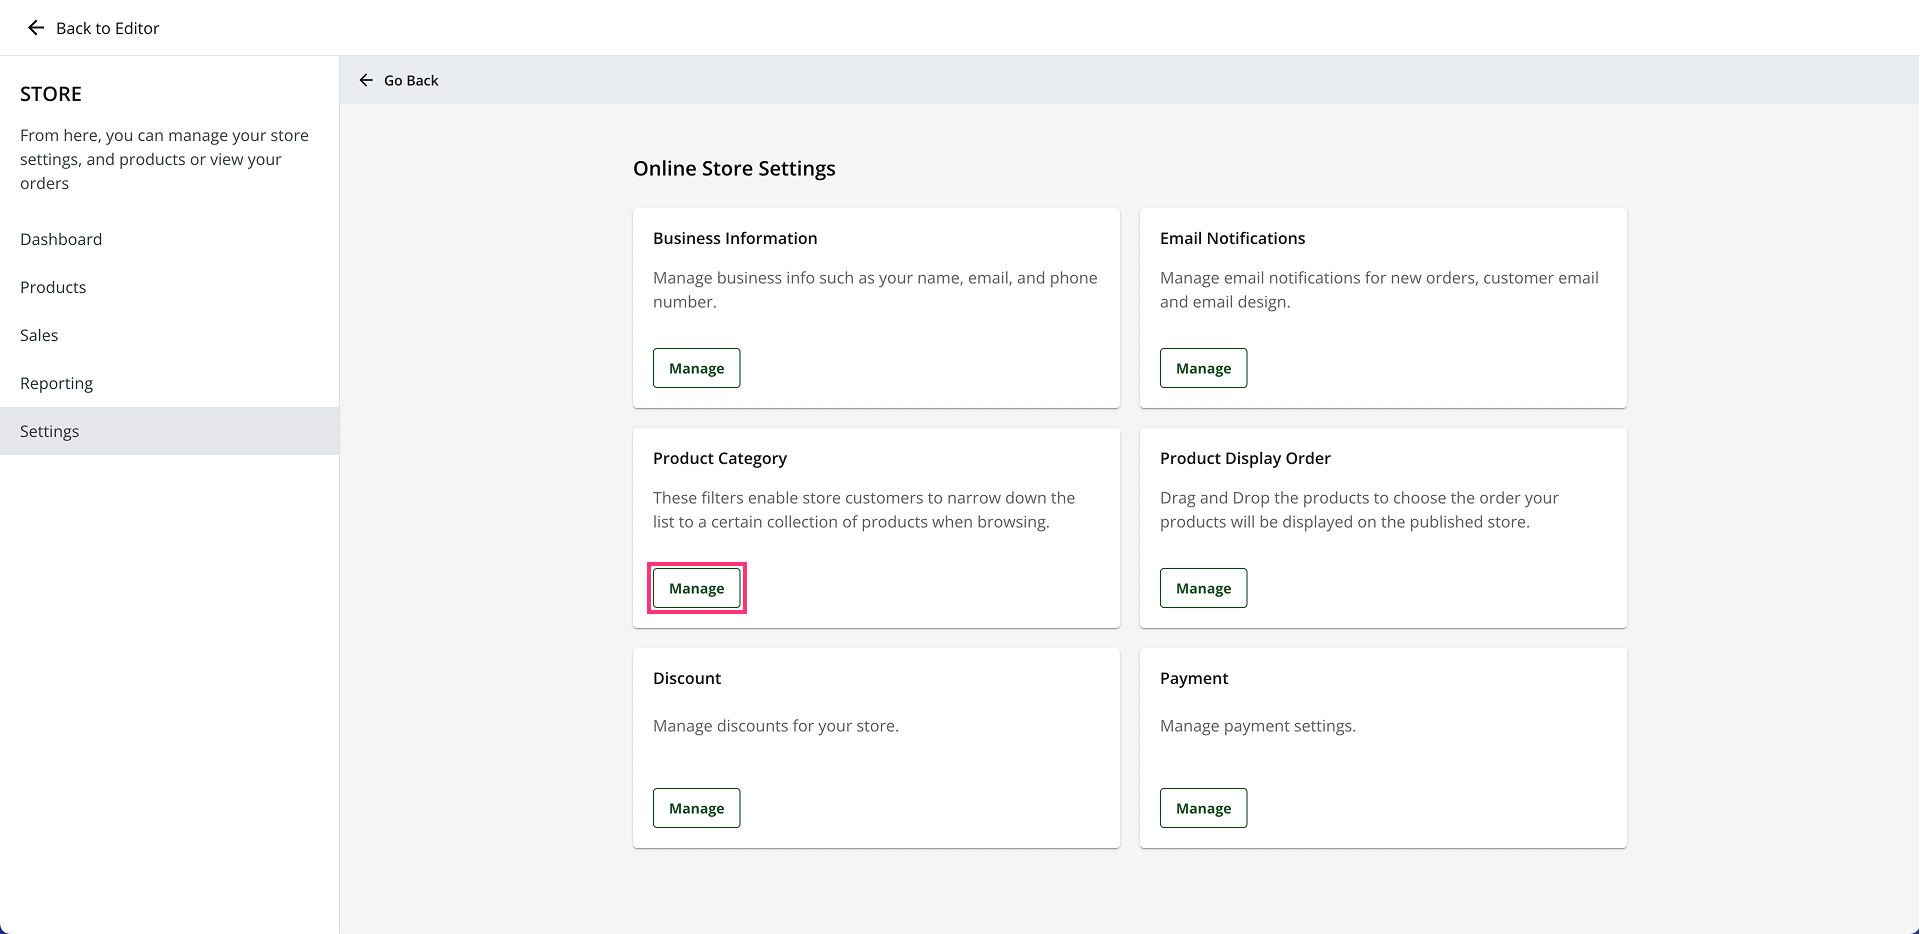Manage the Payment settings
This screenshot has height=934, width=1920.
1203,808
